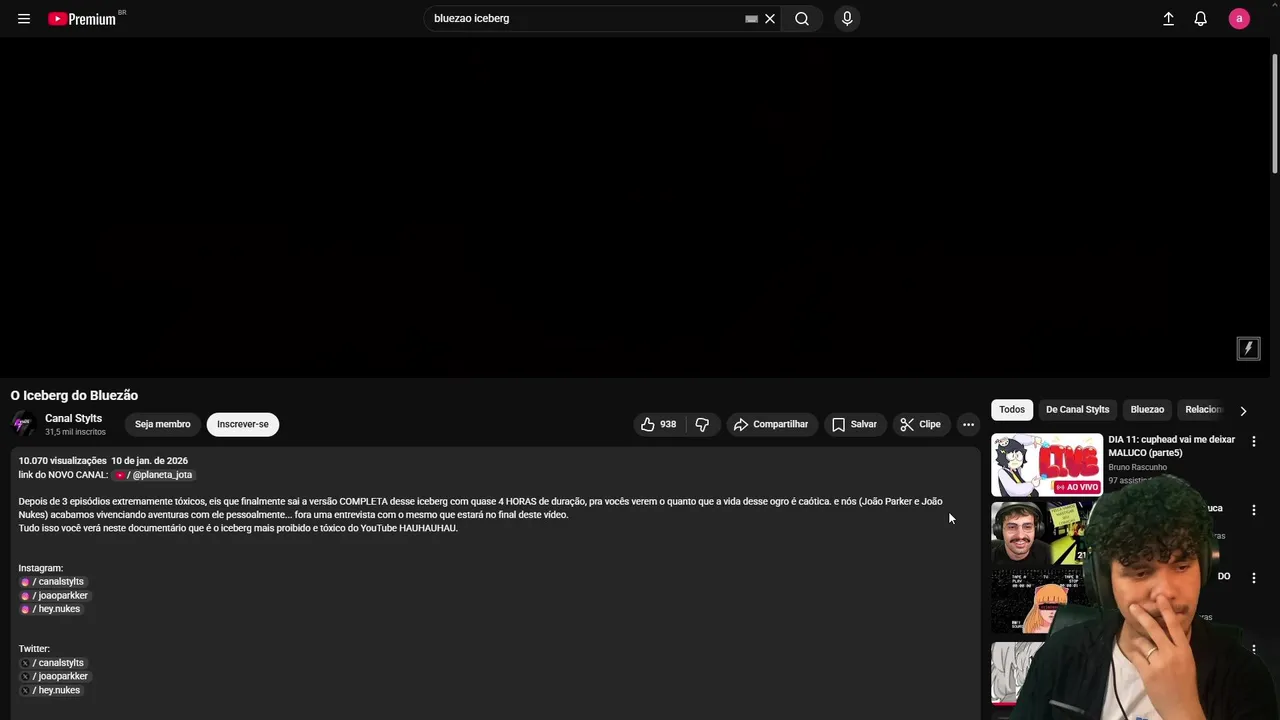Click the Seja membro button
The width and height of the screenshot is (1280, 720).
pyautogui.click(x=162, y=424)
